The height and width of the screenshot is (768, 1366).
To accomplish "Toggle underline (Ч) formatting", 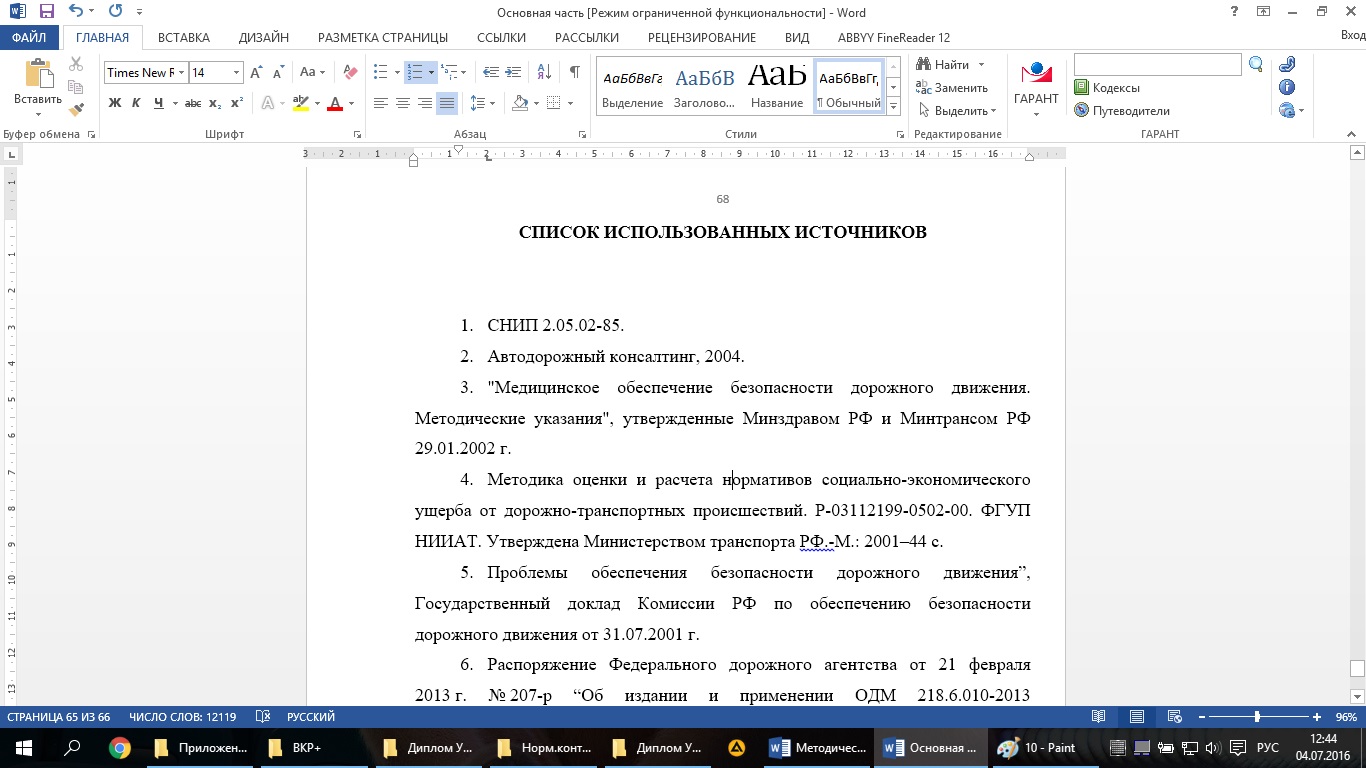I will point(158,103).
